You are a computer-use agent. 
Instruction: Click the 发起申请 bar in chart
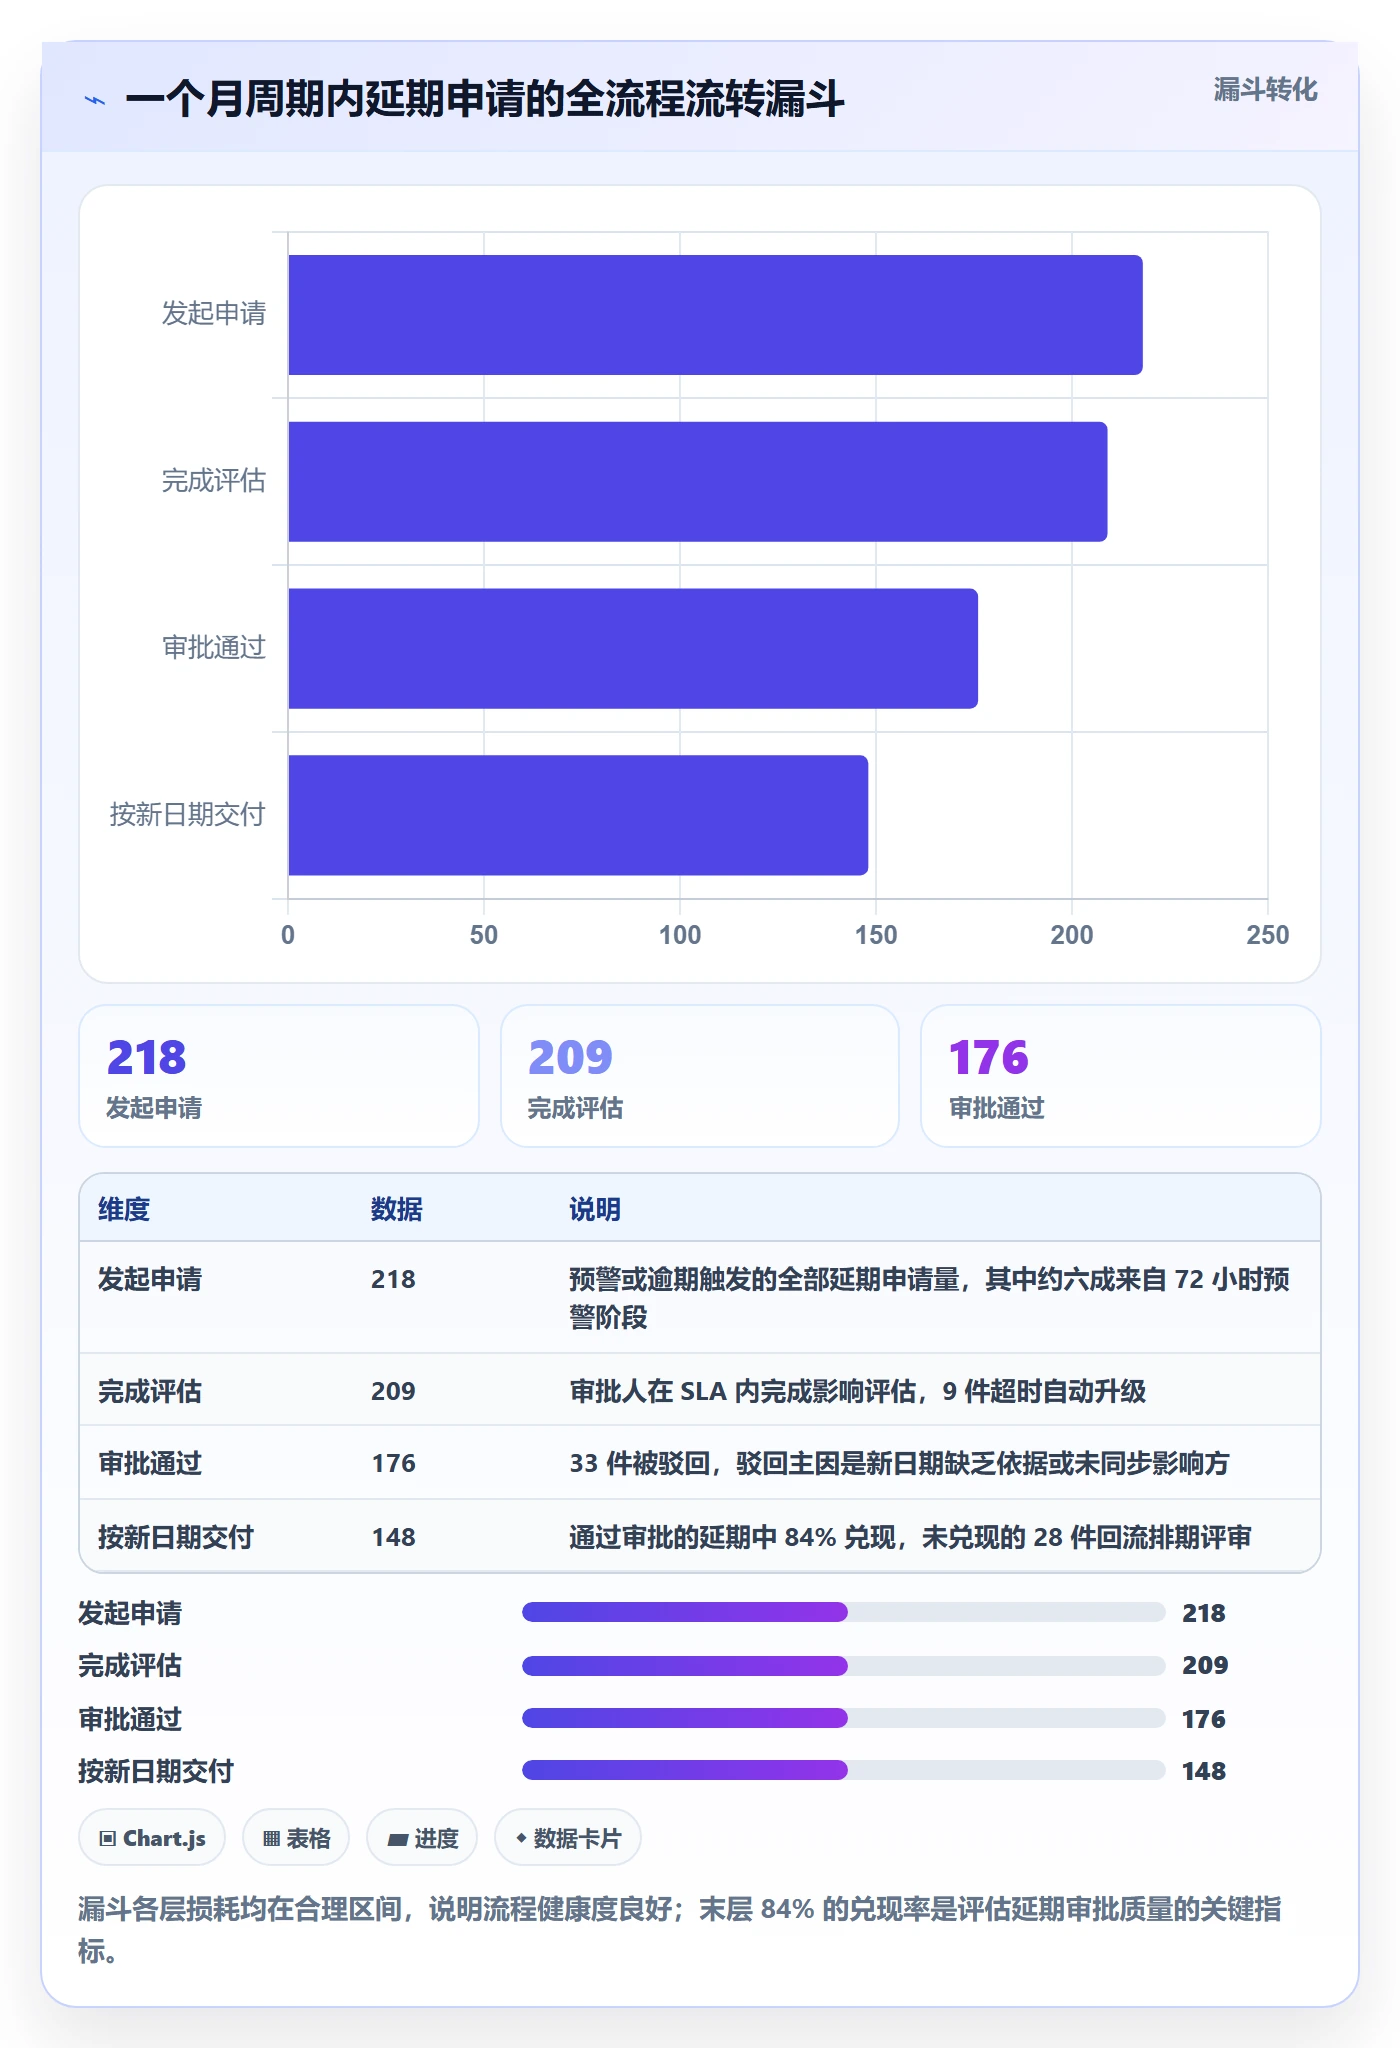tap(715, 315)
